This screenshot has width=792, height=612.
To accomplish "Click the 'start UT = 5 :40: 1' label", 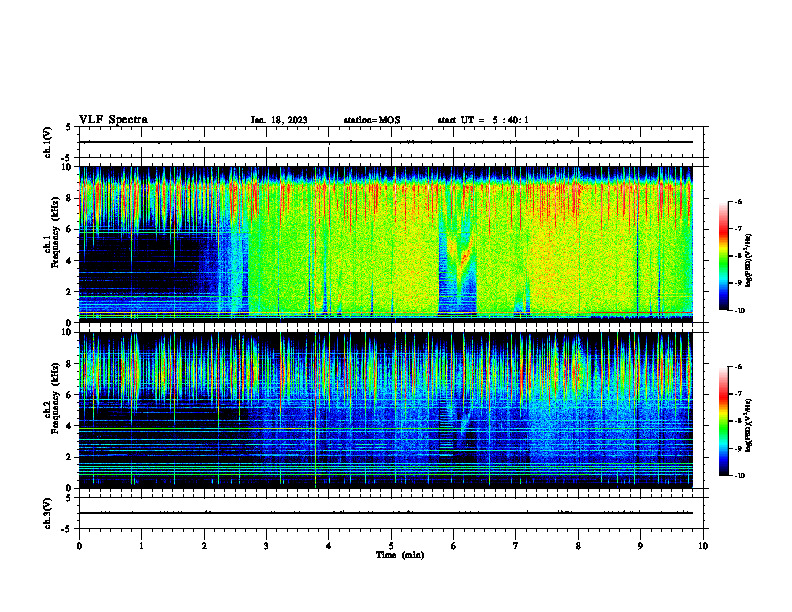I will click(x=483, y=120).
